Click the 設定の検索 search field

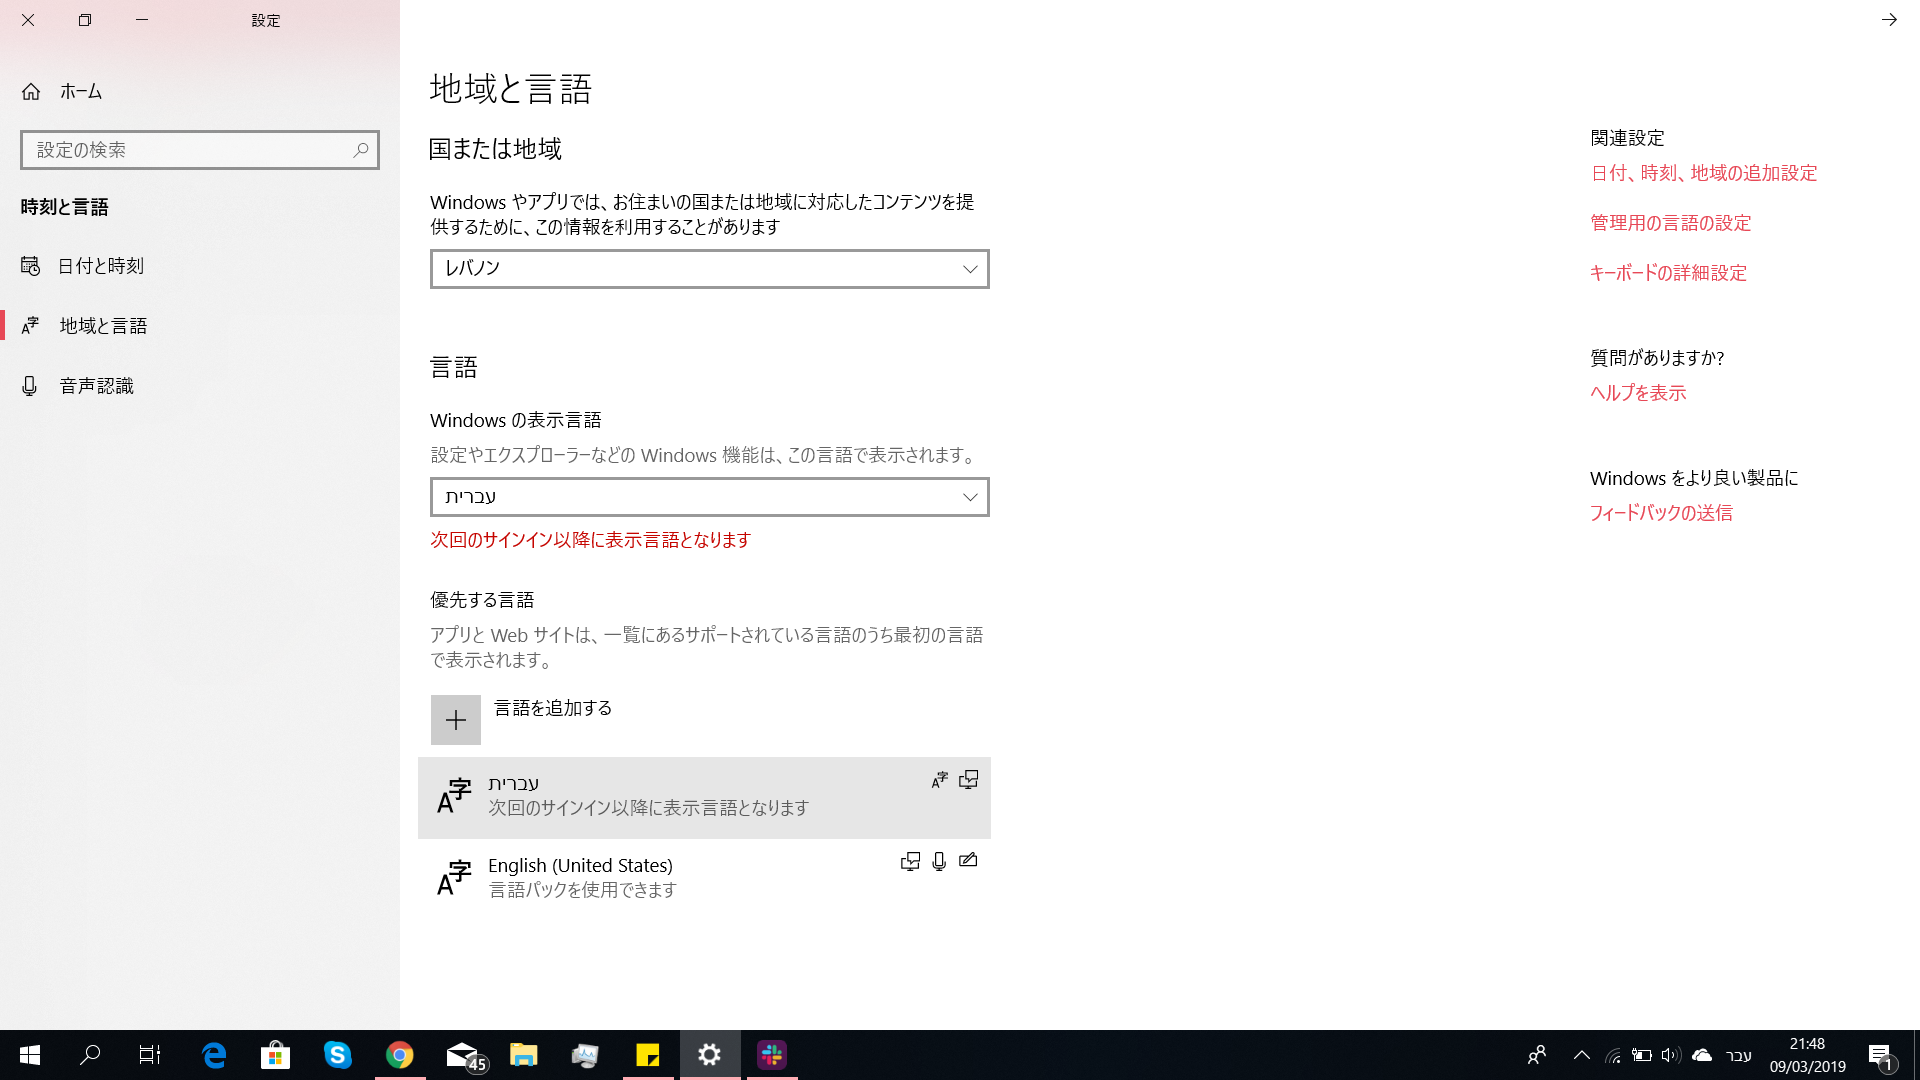[x=200, y=149]
